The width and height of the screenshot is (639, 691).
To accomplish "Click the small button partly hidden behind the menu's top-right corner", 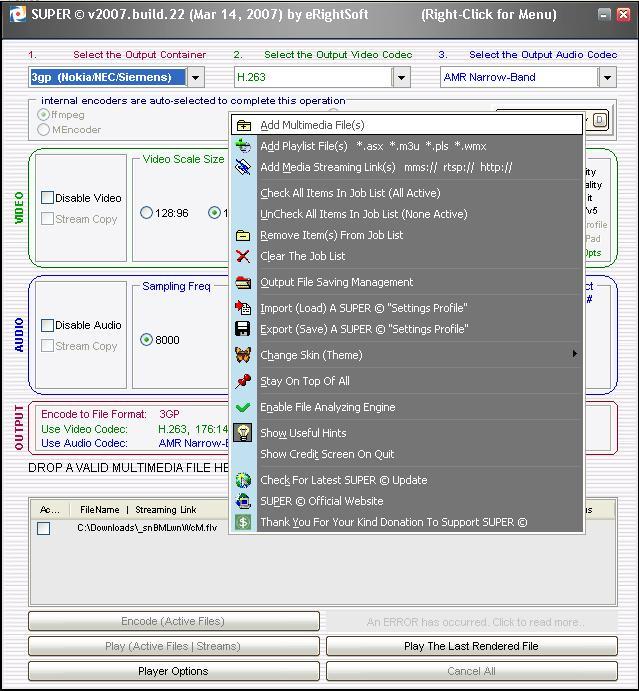I will point(600,120).
